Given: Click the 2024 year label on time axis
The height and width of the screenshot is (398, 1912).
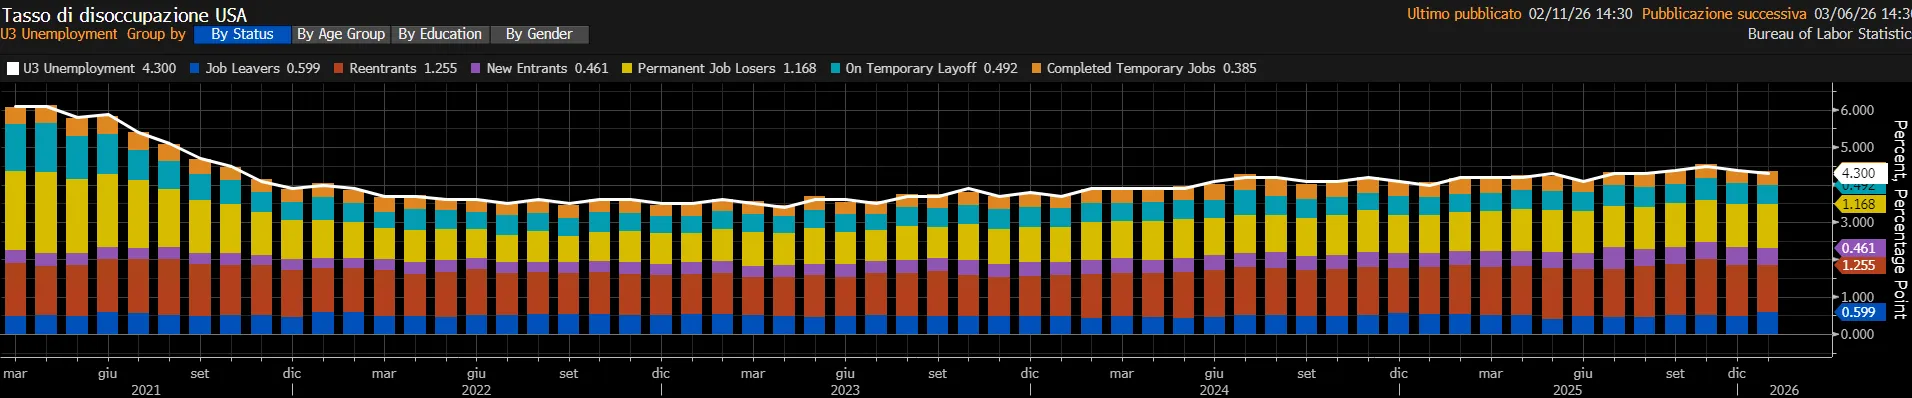Looking at the screenshot, I should (1214, 390).
